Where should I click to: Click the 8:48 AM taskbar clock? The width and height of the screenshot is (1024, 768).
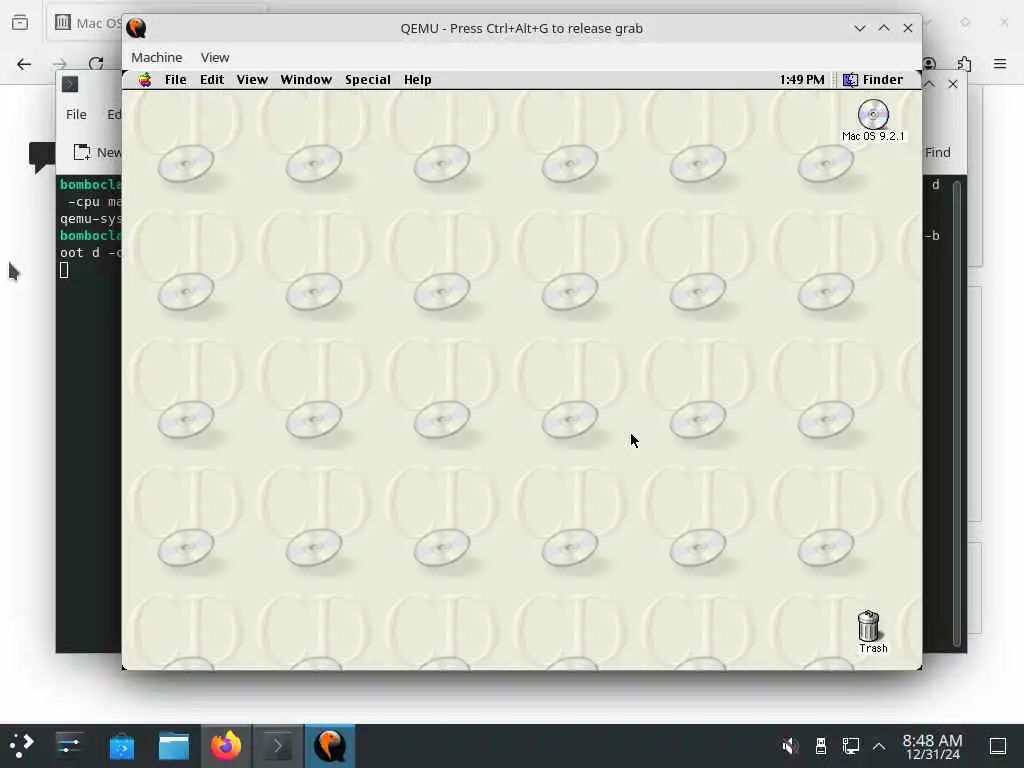933,746
